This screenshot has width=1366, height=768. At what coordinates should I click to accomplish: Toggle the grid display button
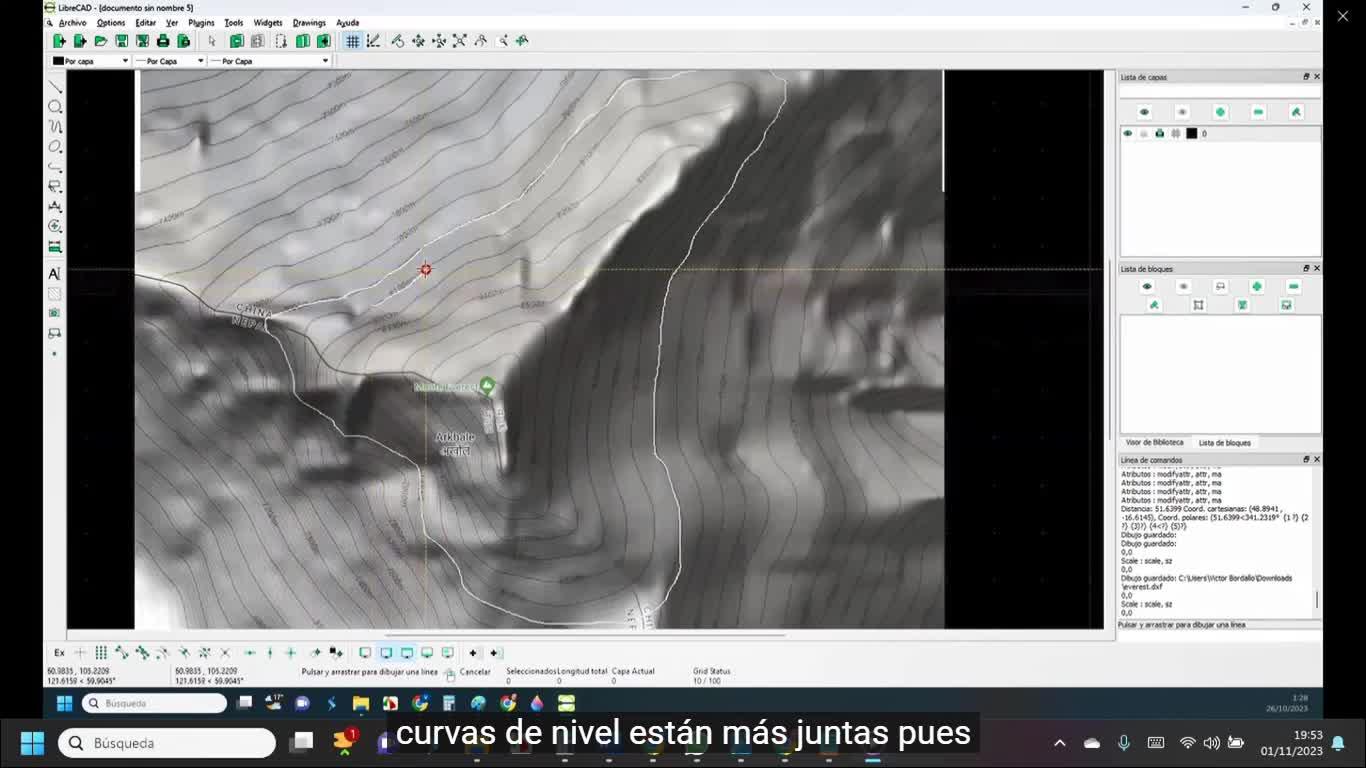click(x=352, y=41)
